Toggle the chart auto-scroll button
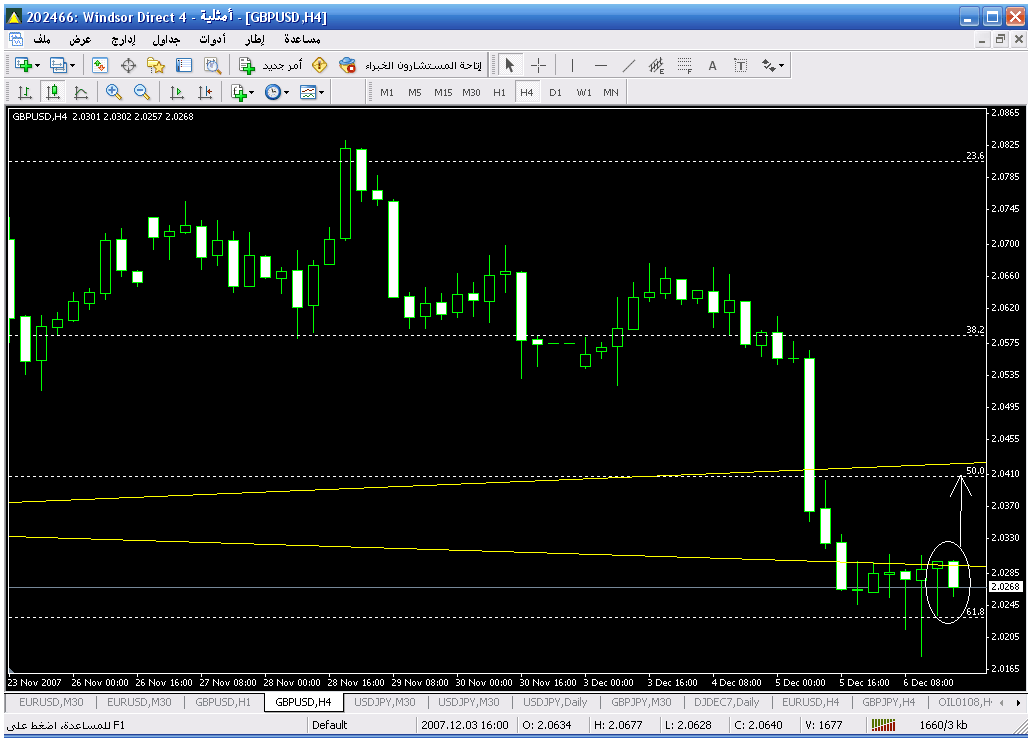The image size is (1032, 738). point(177,92)
